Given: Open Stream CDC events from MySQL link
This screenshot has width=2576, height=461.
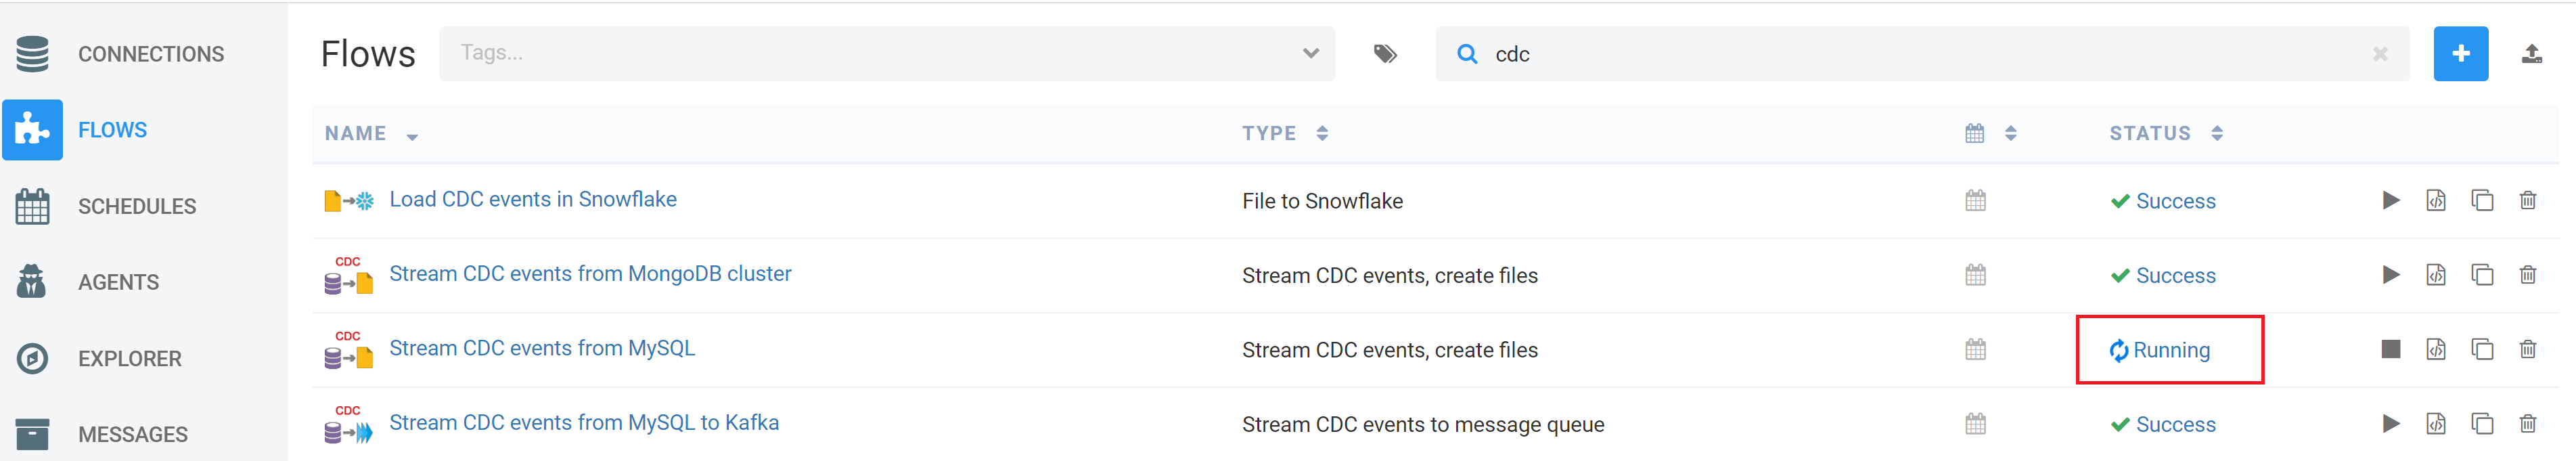Looking at the screenshot, I should [x=542, y=348].
